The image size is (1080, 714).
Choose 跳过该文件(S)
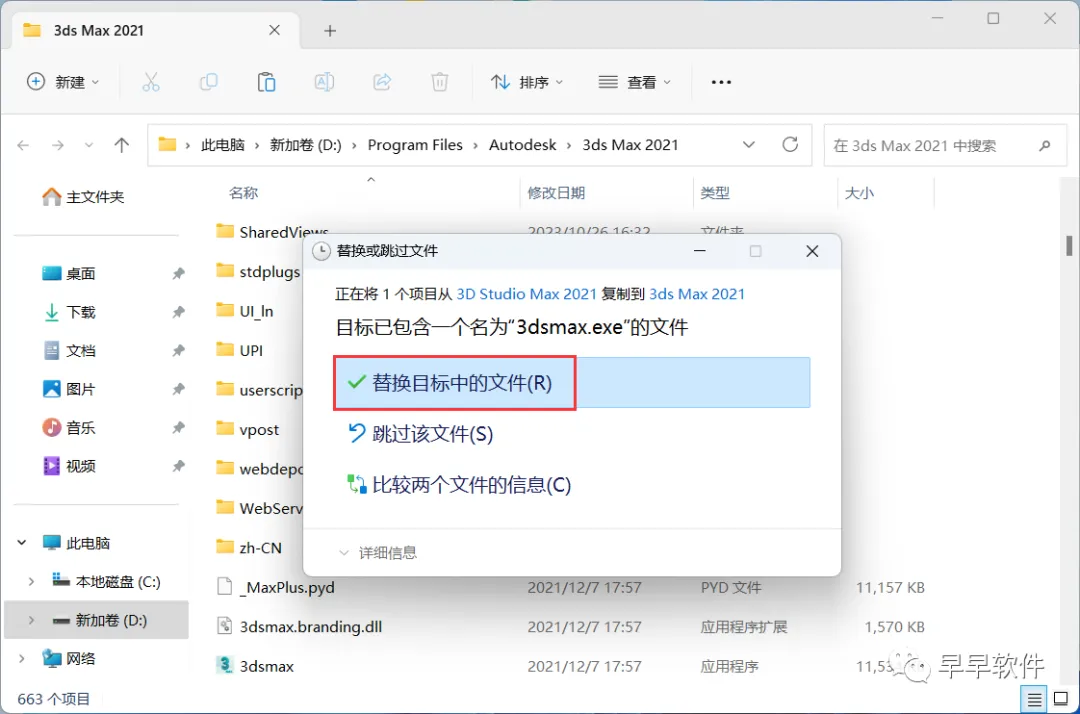click(x=421, y=434)
